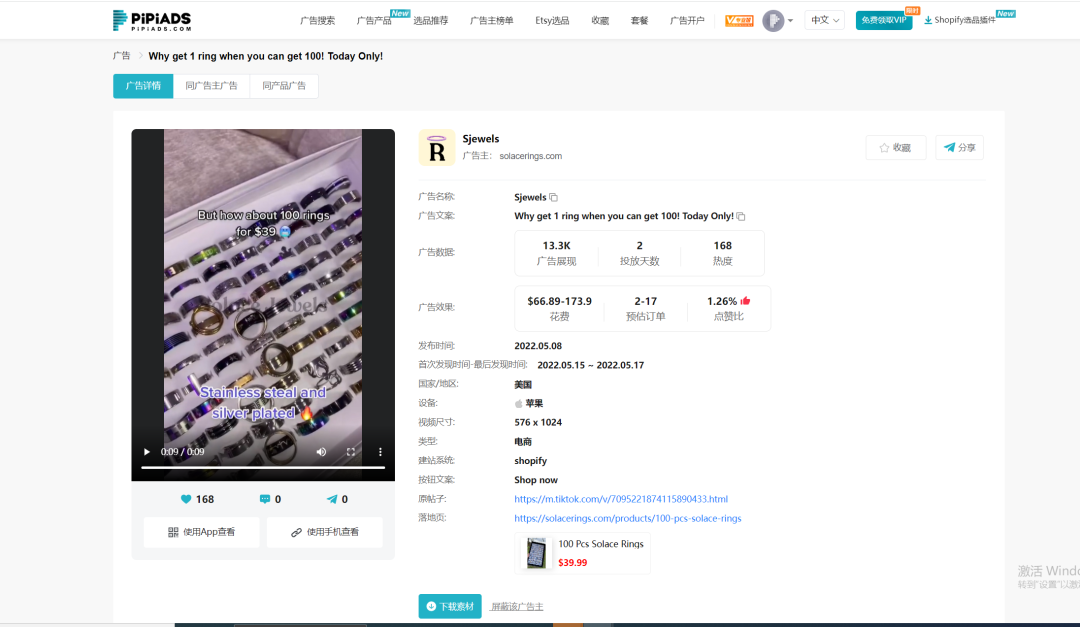Click the $39.99 product price
Viewport: 1080px width, 627px height.
click(572, 562)
